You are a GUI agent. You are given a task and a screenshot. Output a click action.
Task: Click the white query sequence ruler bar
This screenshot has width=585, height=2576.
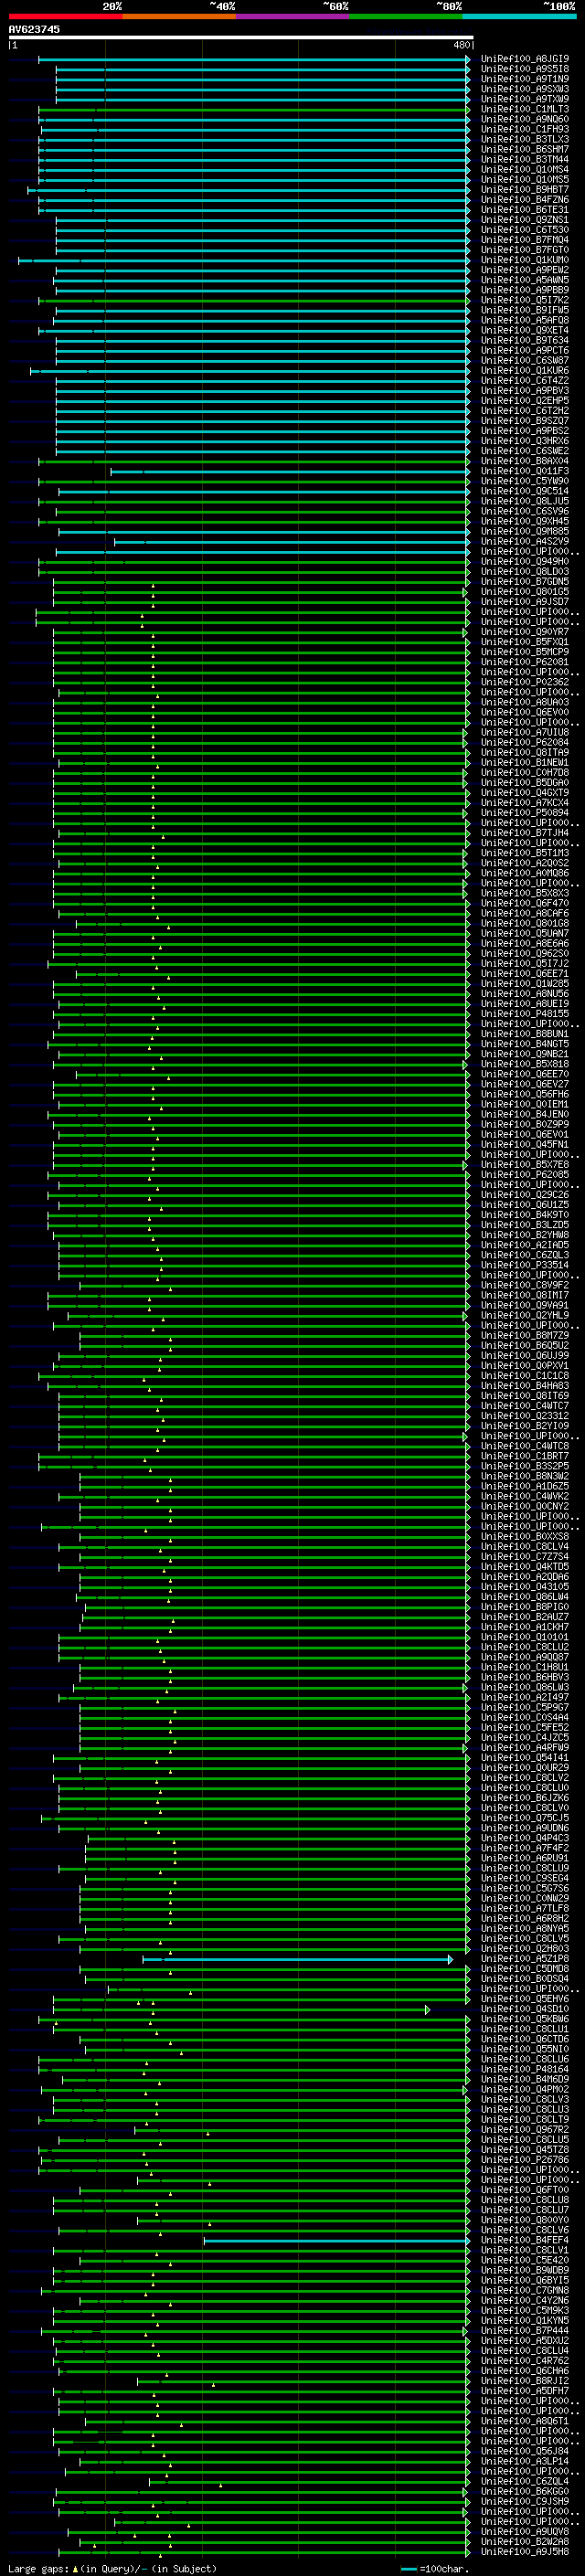click(x=241, y=38)
